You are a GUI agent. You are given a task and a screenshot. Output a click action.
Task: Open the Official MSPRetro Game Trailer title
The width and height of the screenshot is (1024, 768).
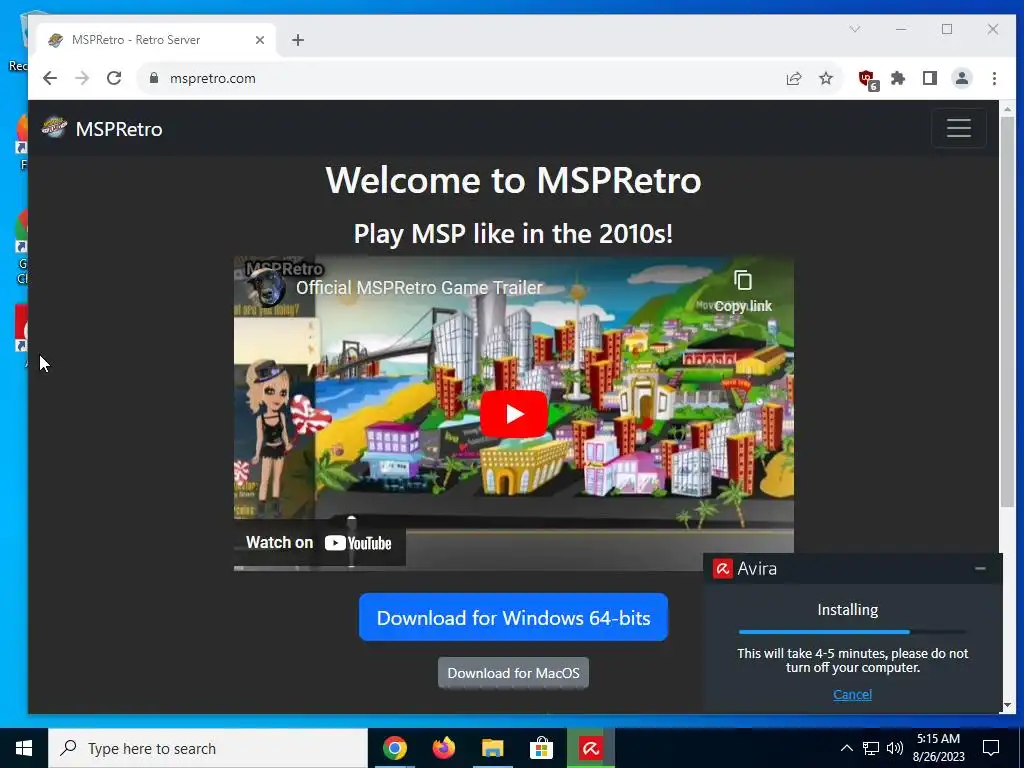419,287
